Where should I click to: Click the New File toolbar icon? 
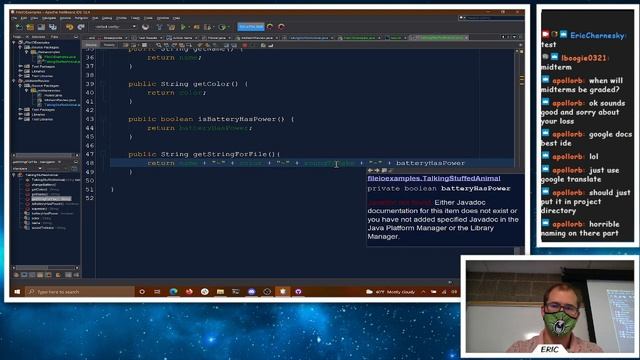pos(19,27)
